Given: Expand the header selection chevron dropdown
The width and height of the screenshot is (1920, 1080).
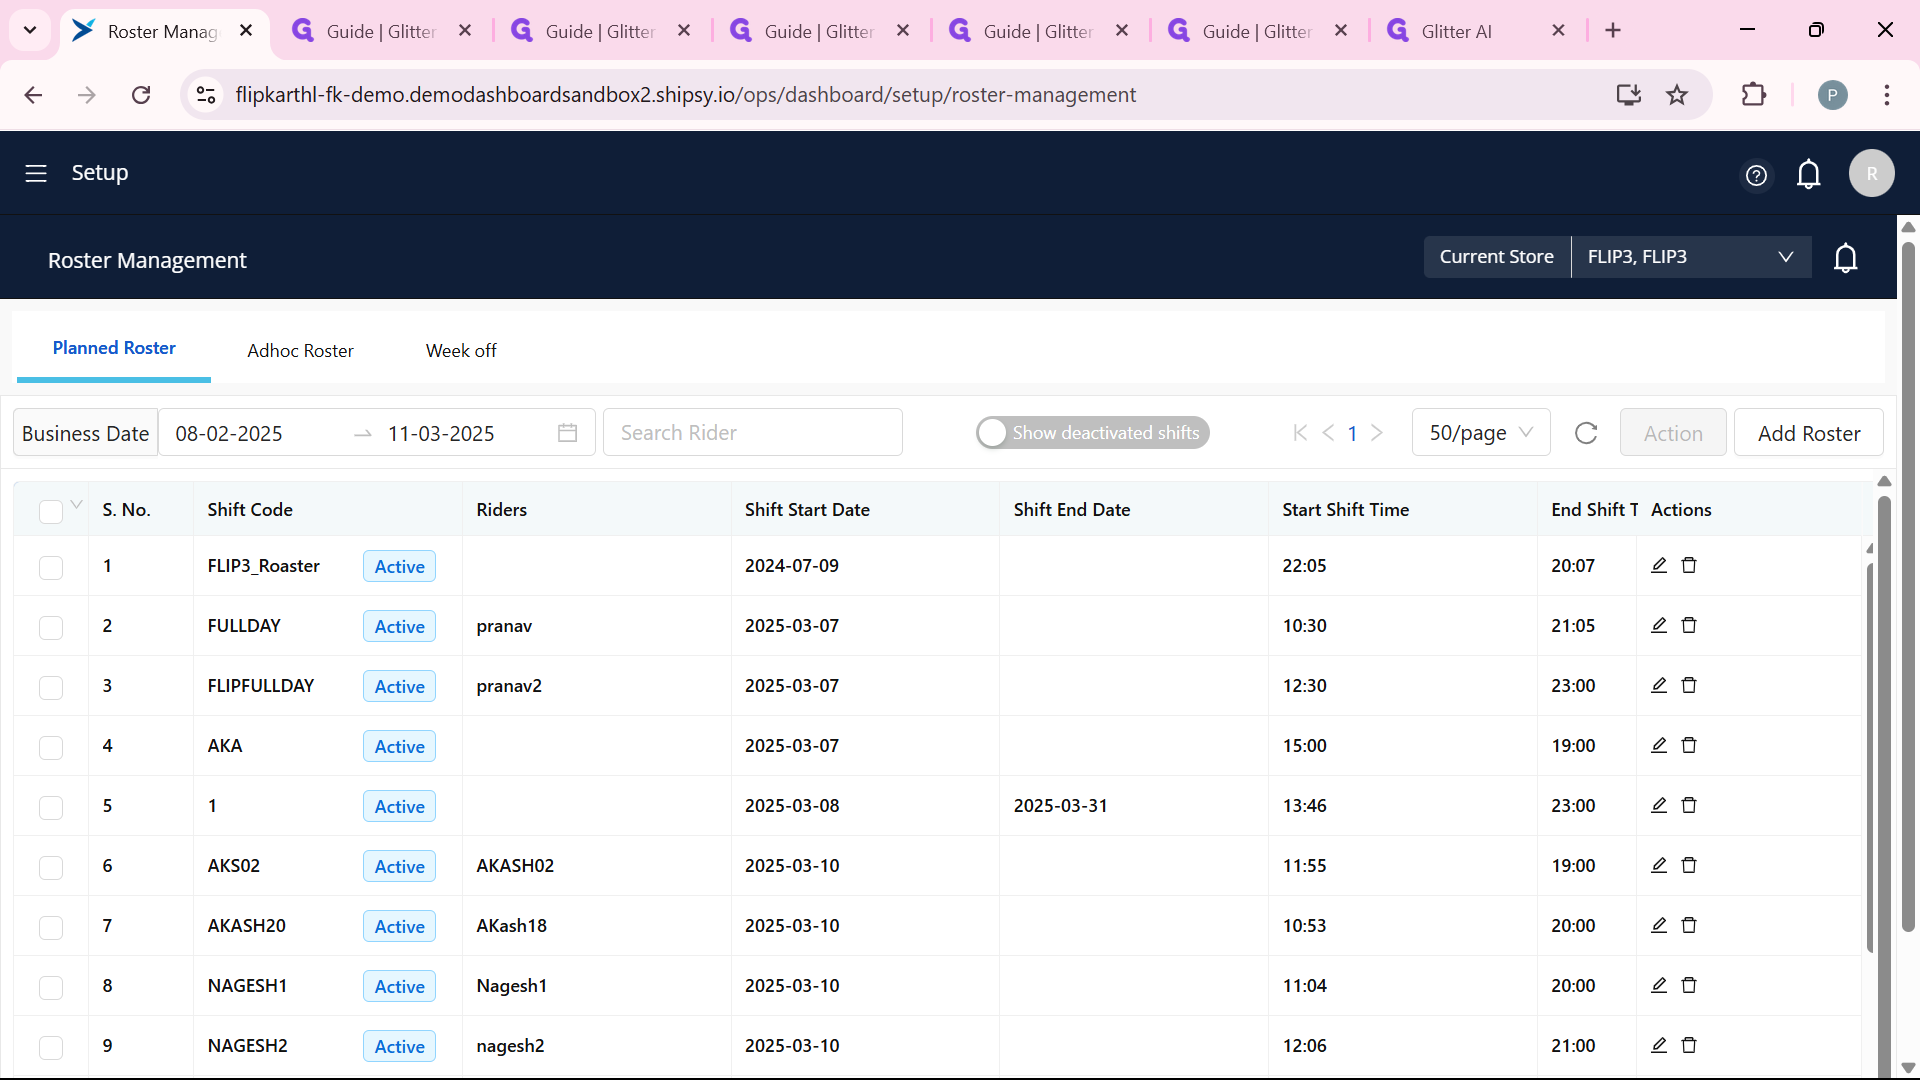Looking at the screenshot, I should pyautogui.click(x=76, y=504).
